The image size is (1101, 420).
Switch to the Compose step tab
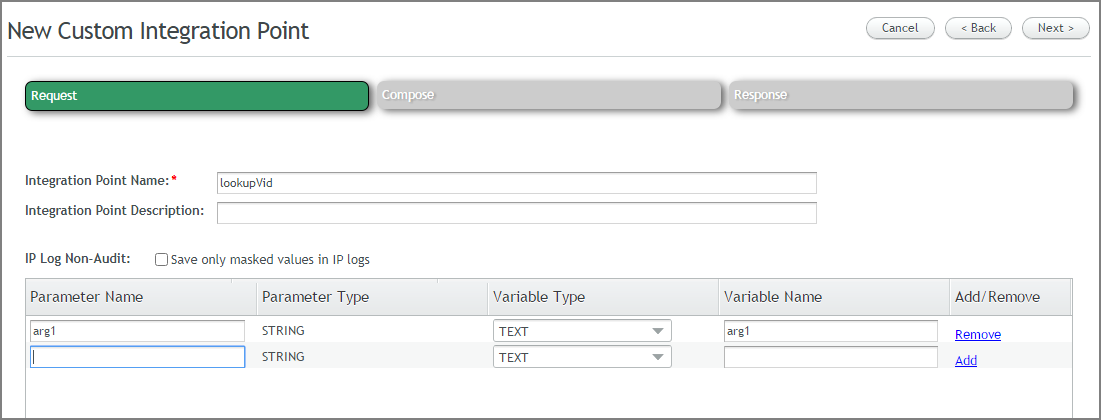point(549,95)
